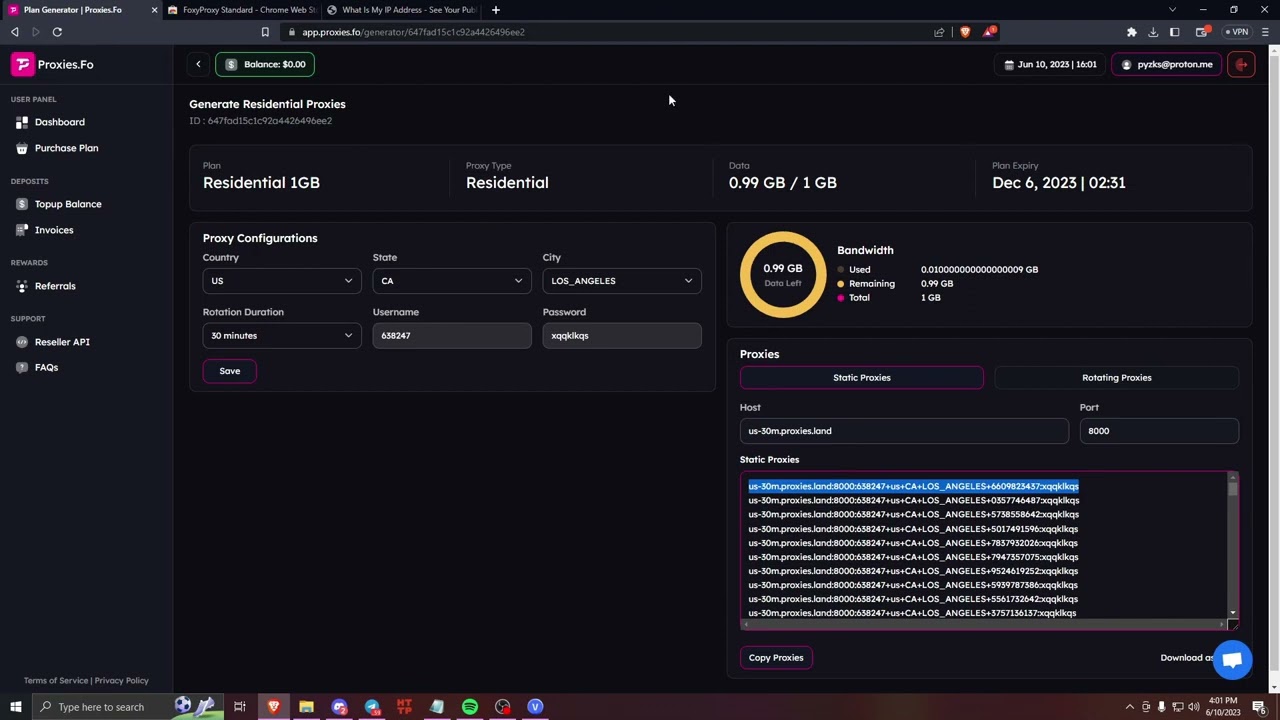This screenshot has width=1280, height=720.
Task: Open Telegram from the taskbar
Action: point(372,707)
